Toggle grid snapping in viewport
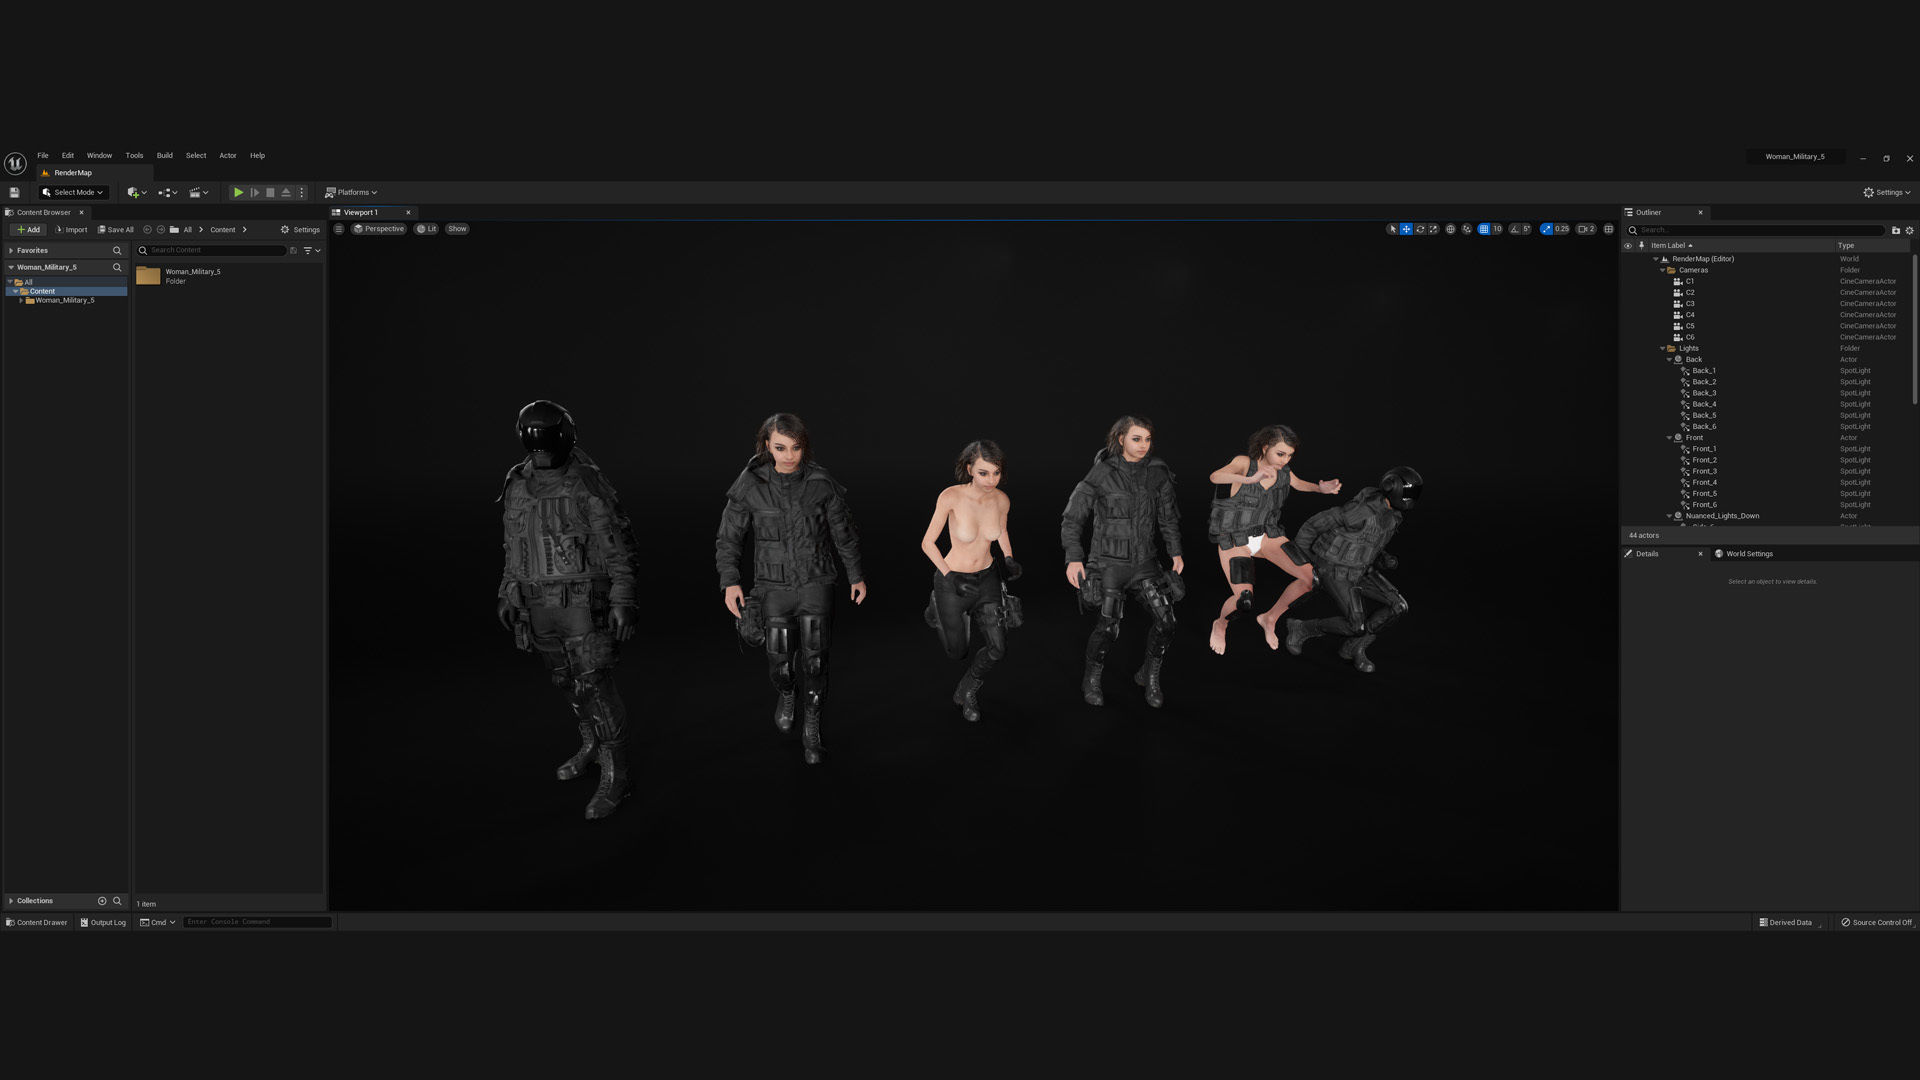Screen dimensions: 1920x1080 (1484, 229)
